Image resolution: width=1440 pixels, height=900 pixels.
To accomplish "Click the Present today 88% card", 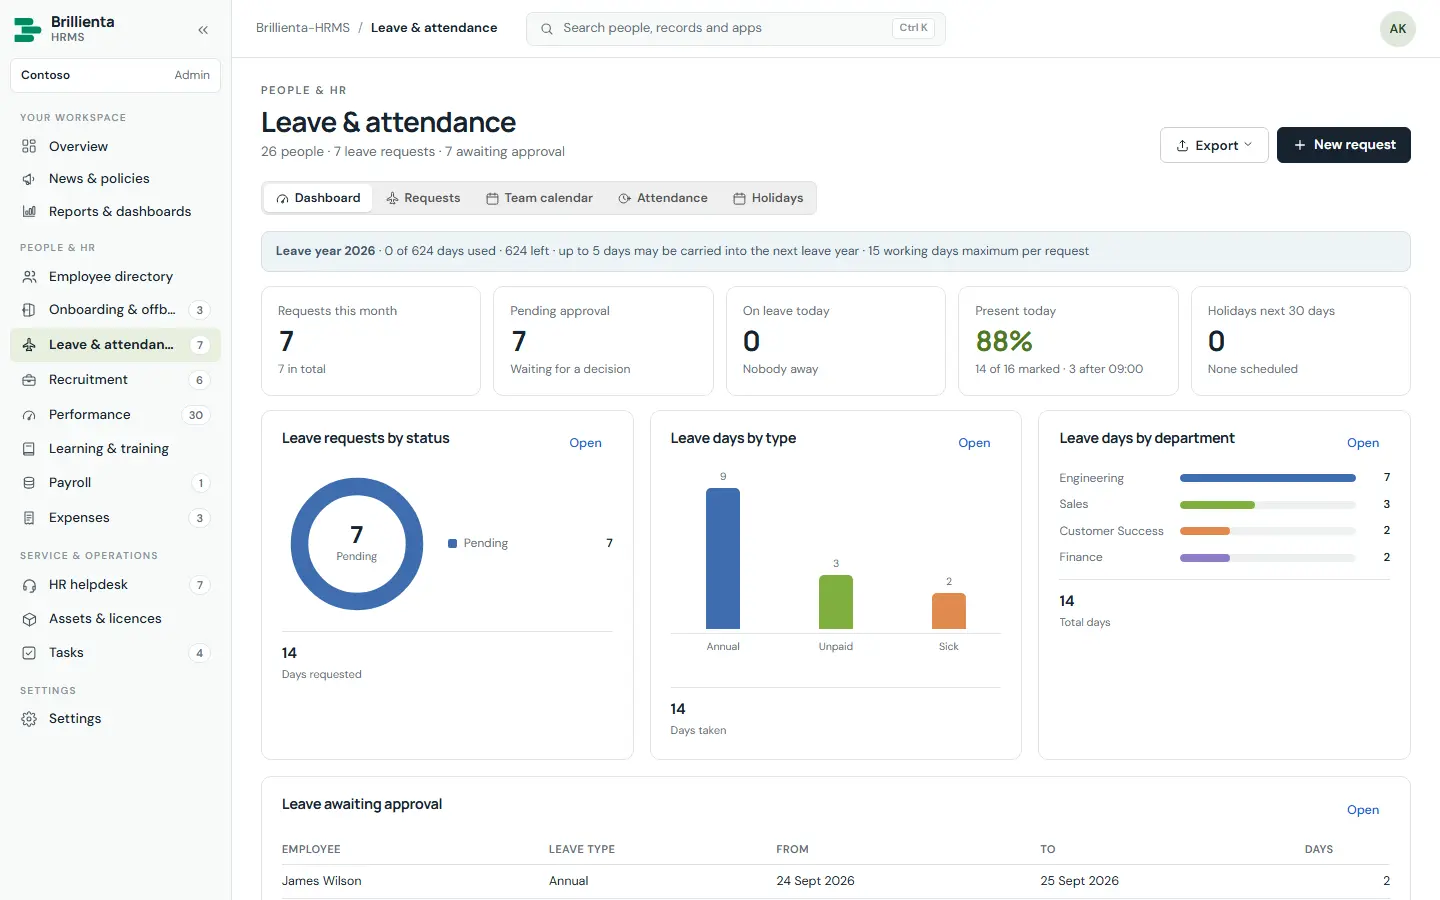I will [x=1068, y=341].
